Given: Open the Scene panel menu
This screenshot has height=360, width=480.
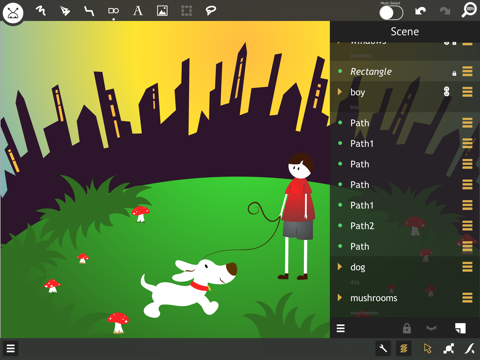Looking at the screenshot, I should click(341, 328).
